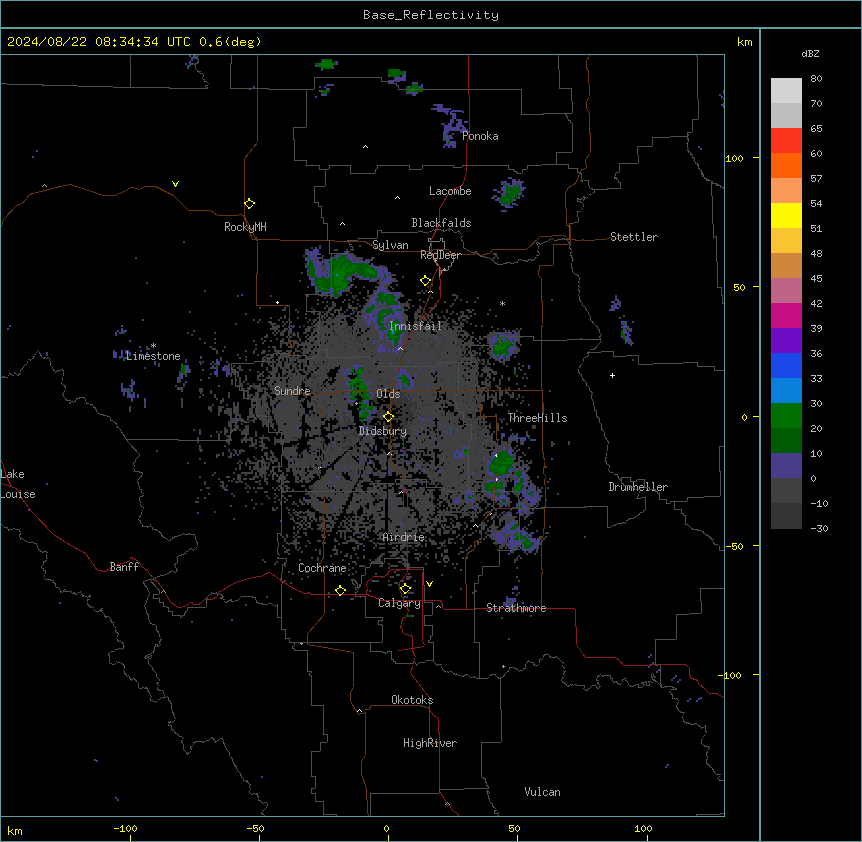Click the Ponoka city label

tap(480, 136)
